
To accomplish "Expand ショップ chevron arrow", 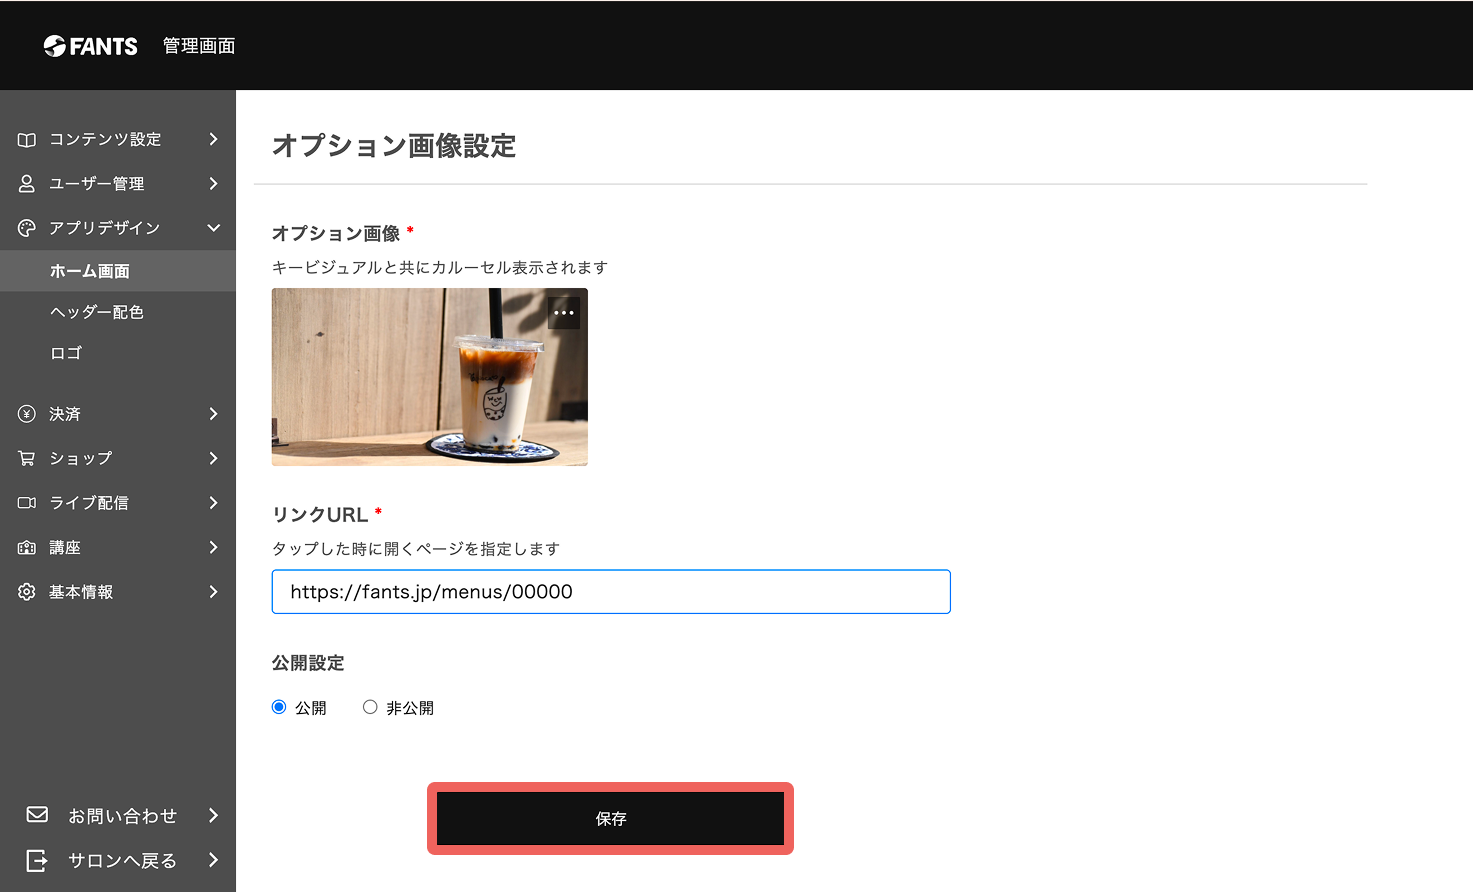I will 213,458.
